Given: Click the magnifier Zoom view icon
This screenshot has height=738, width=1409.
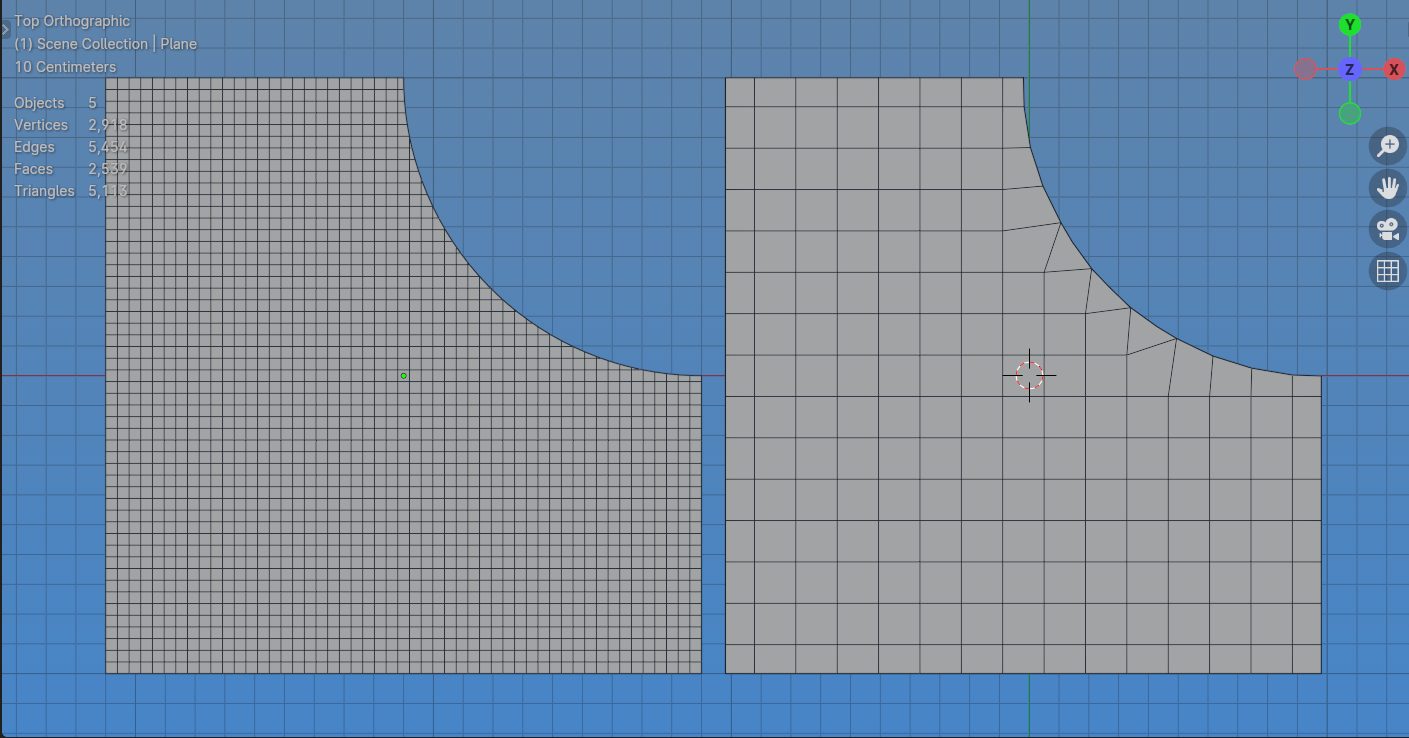Looking at the screenshot, I should (x=1387, y=146).
